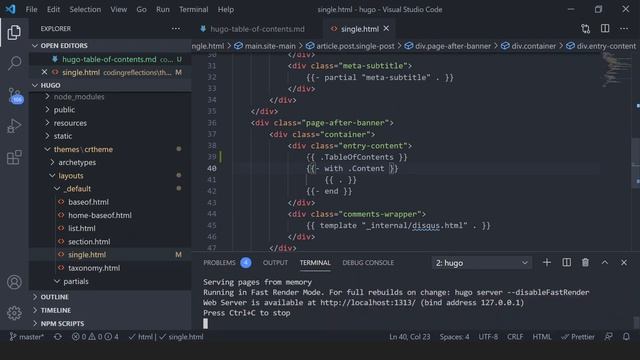Expand the resources folder

point(70,123)
